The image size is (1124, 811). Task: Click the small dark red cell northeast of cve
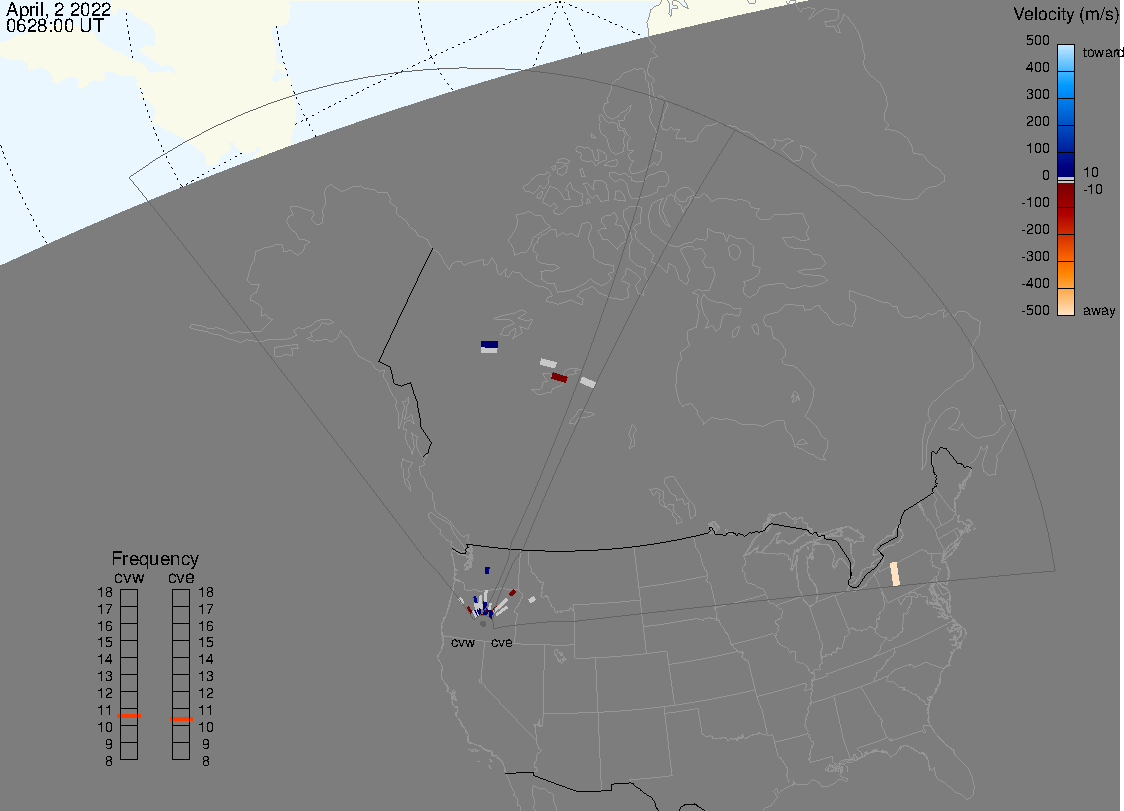513,593
